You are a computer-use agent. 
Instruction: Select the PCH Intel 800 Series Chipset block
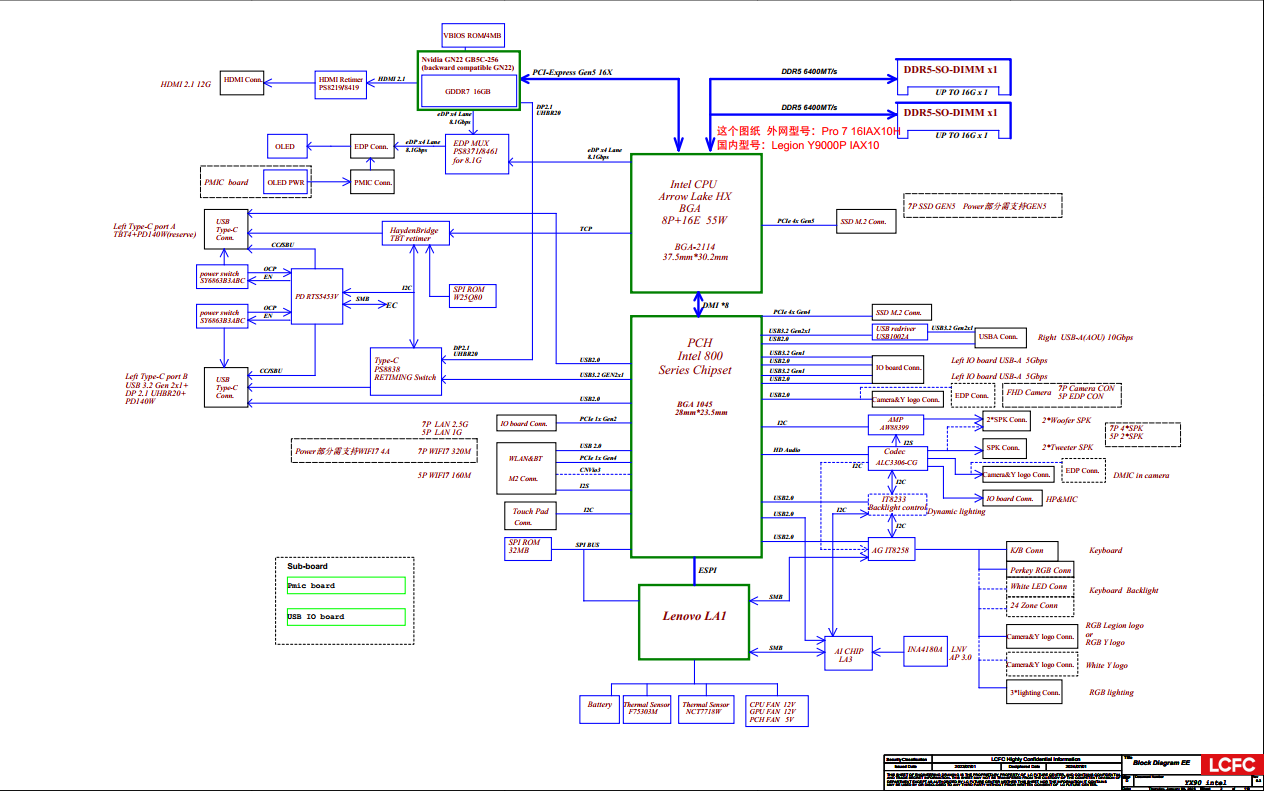coord(696,436)
